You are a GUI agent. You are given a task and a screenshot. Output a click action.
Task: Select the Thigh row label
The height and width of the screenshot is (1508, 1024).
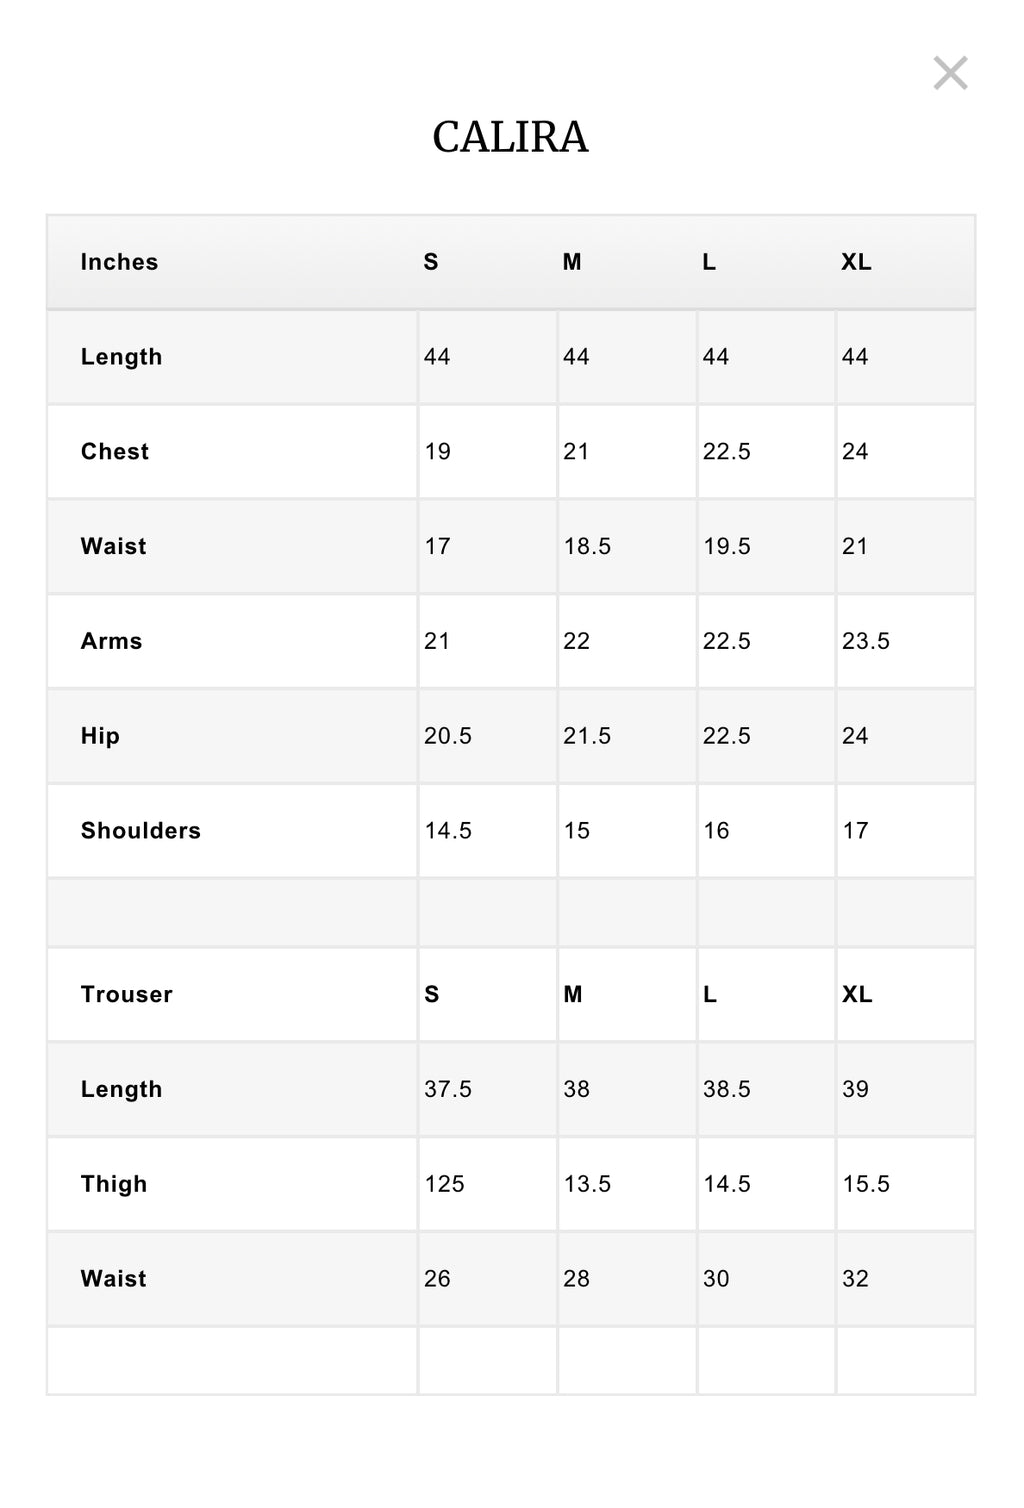114,1184
